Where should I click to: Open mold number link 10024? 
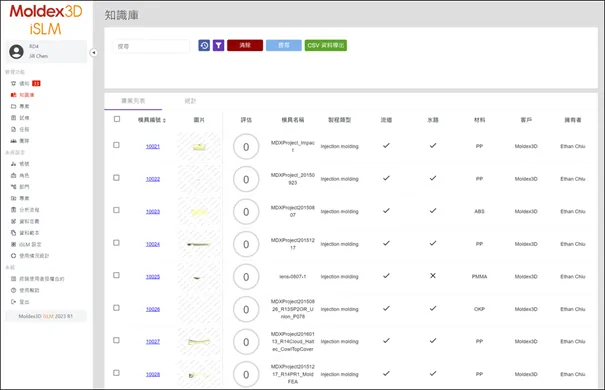[153, 244]
